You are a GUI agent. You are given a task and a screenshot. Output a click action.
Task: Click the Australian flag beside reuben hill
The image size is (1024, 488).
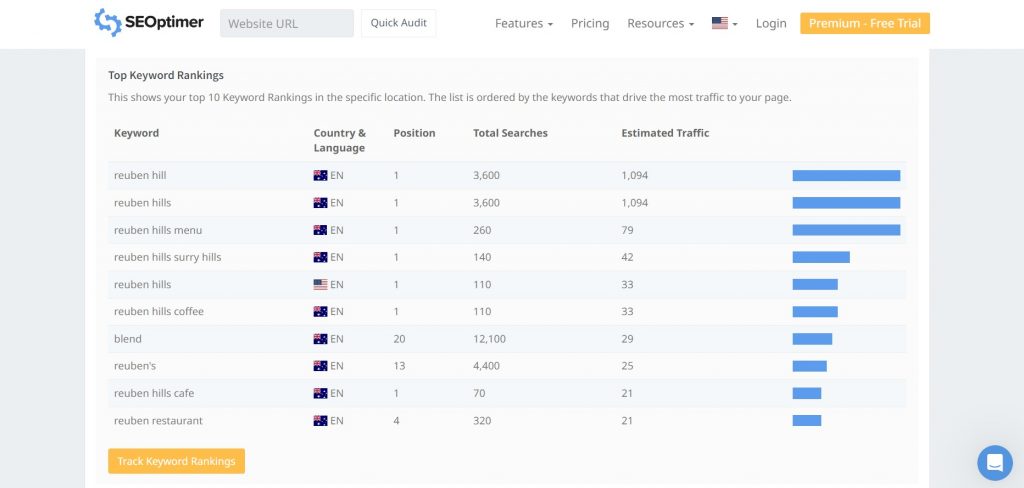click(320, 175)
